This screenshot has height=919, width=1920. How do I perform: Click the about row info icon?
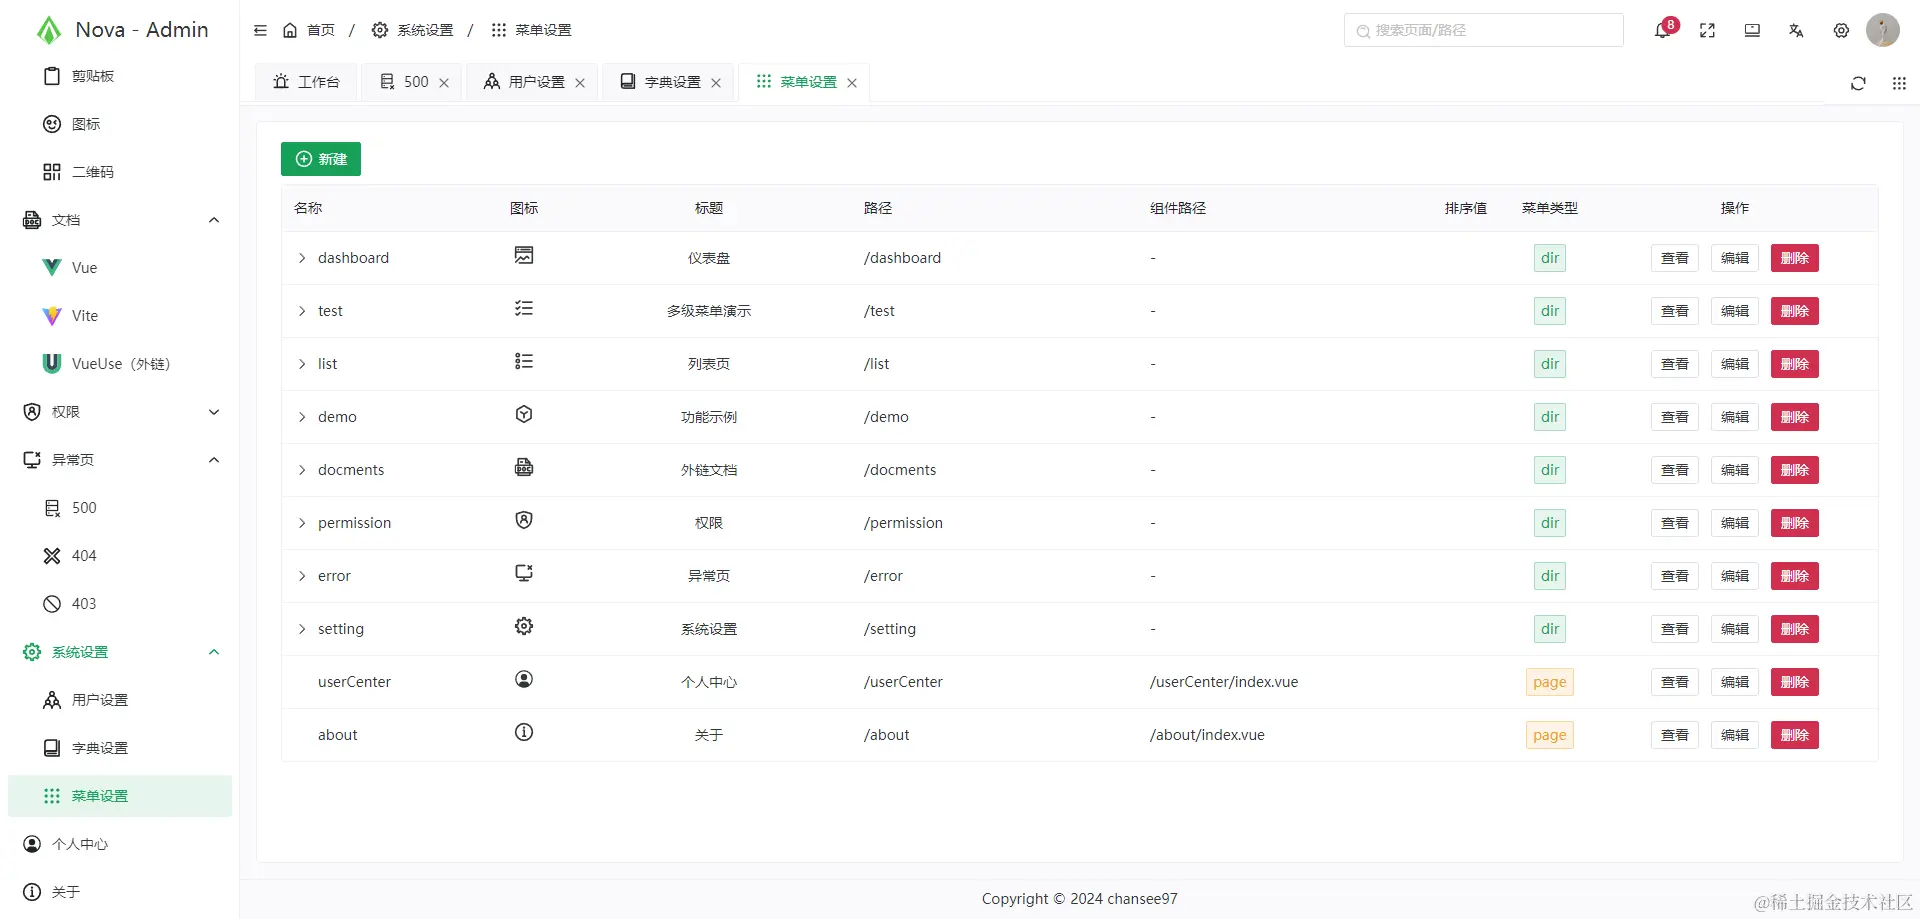[x=524, y=732]
